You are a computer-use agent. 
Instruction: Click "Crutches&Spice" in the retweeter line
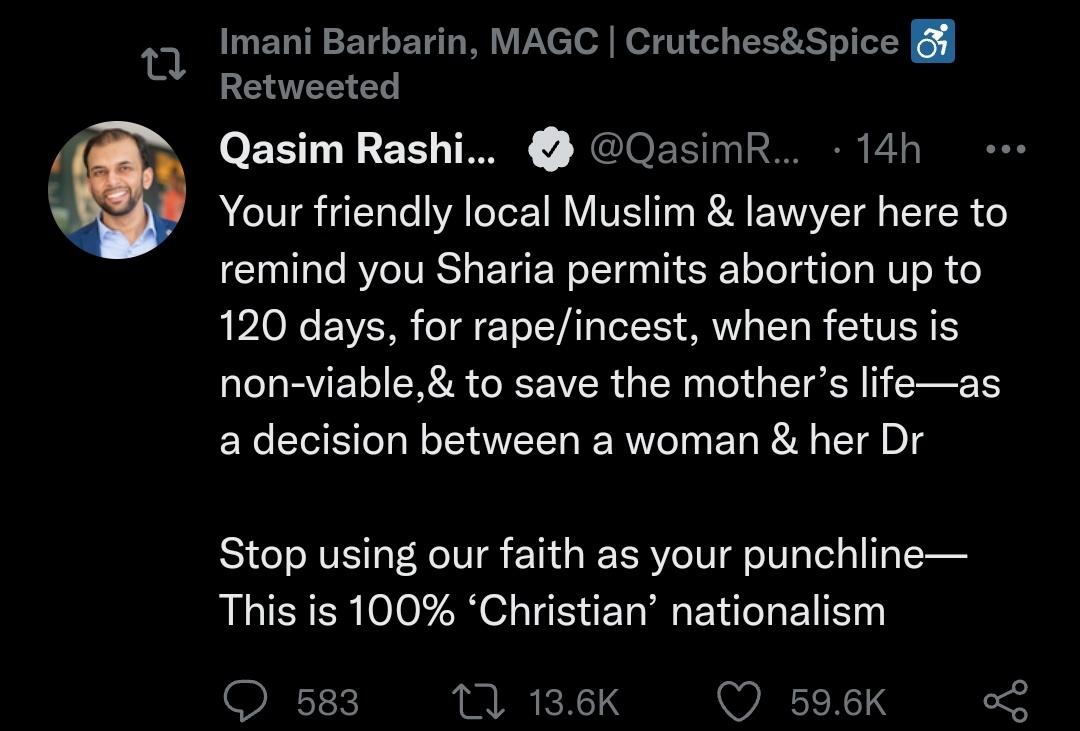(761, 42)
